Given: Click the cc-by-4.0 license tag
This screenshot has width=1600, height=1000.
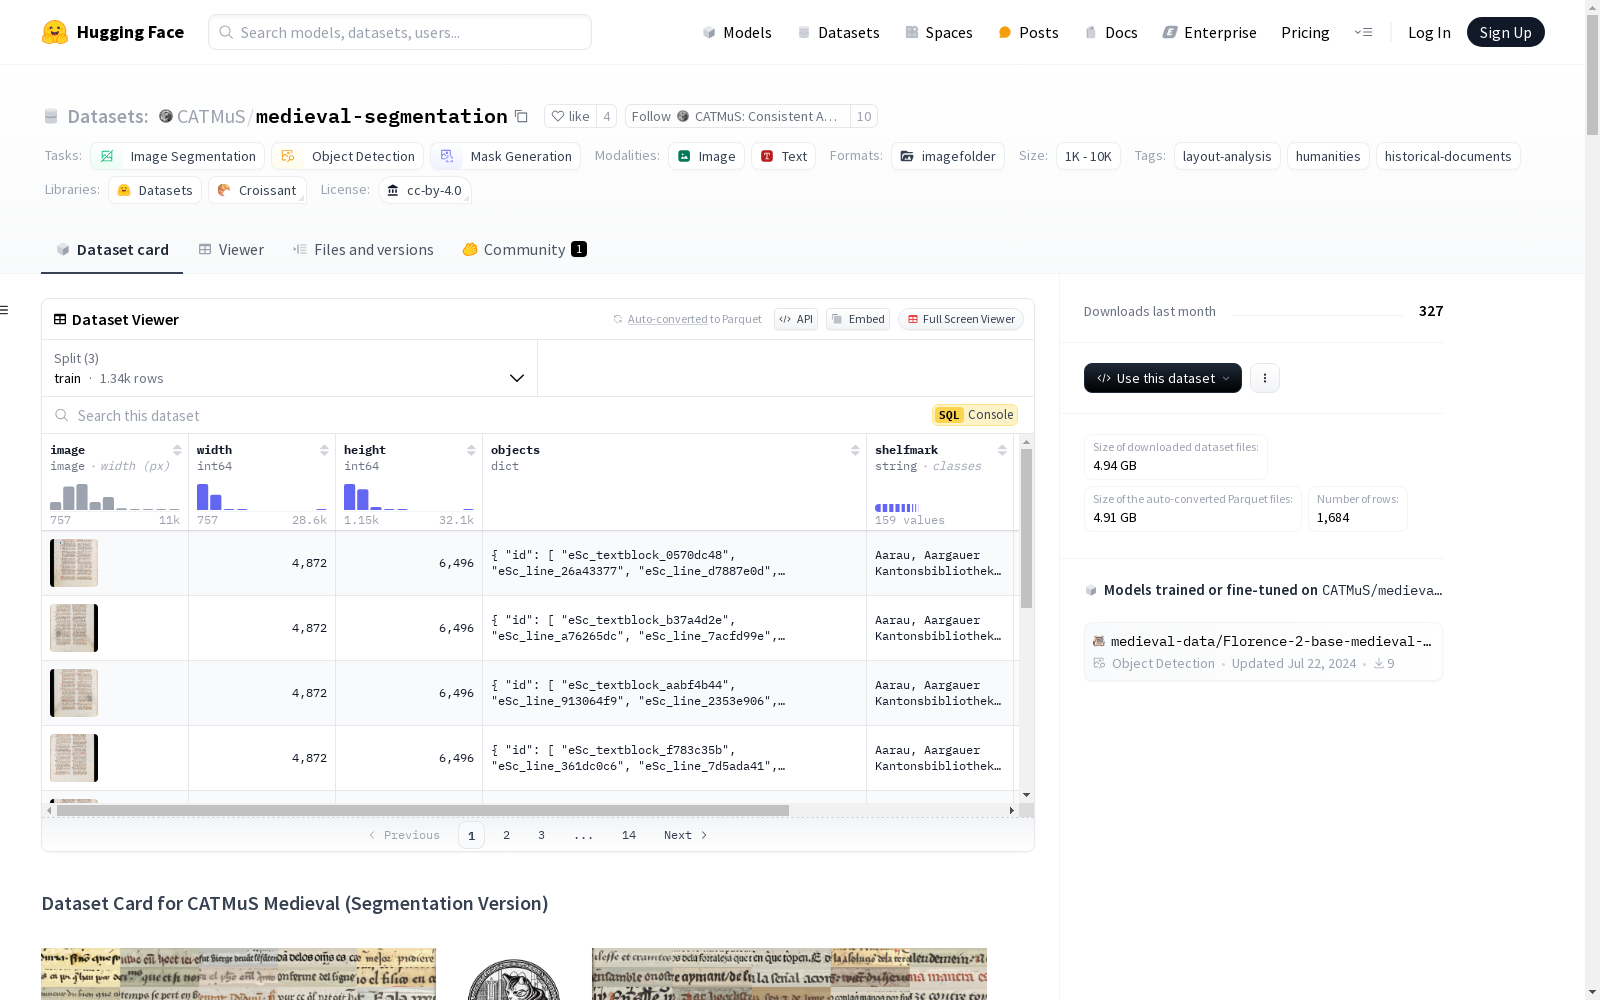Looking at the screenshot, I should click(425, 190).
